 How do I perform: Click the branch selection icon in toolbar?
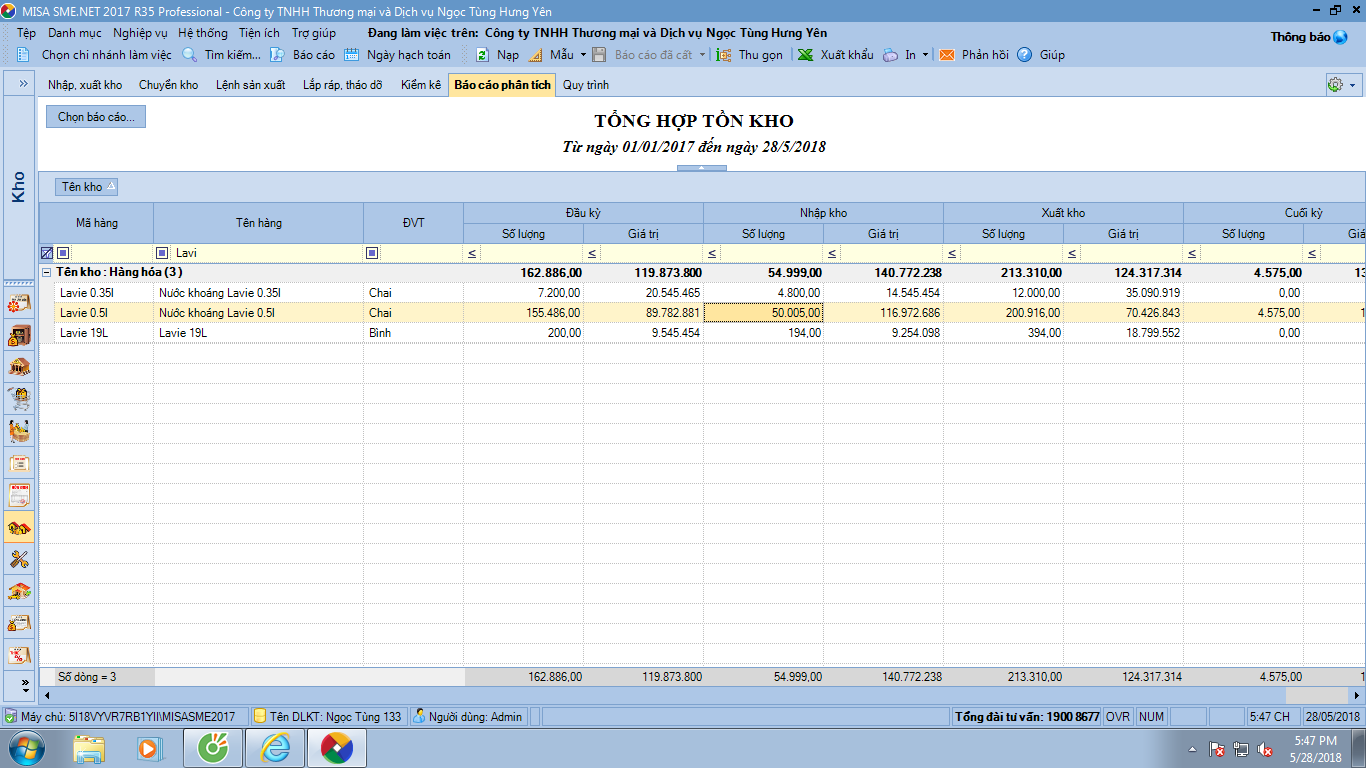coord(25,55)
